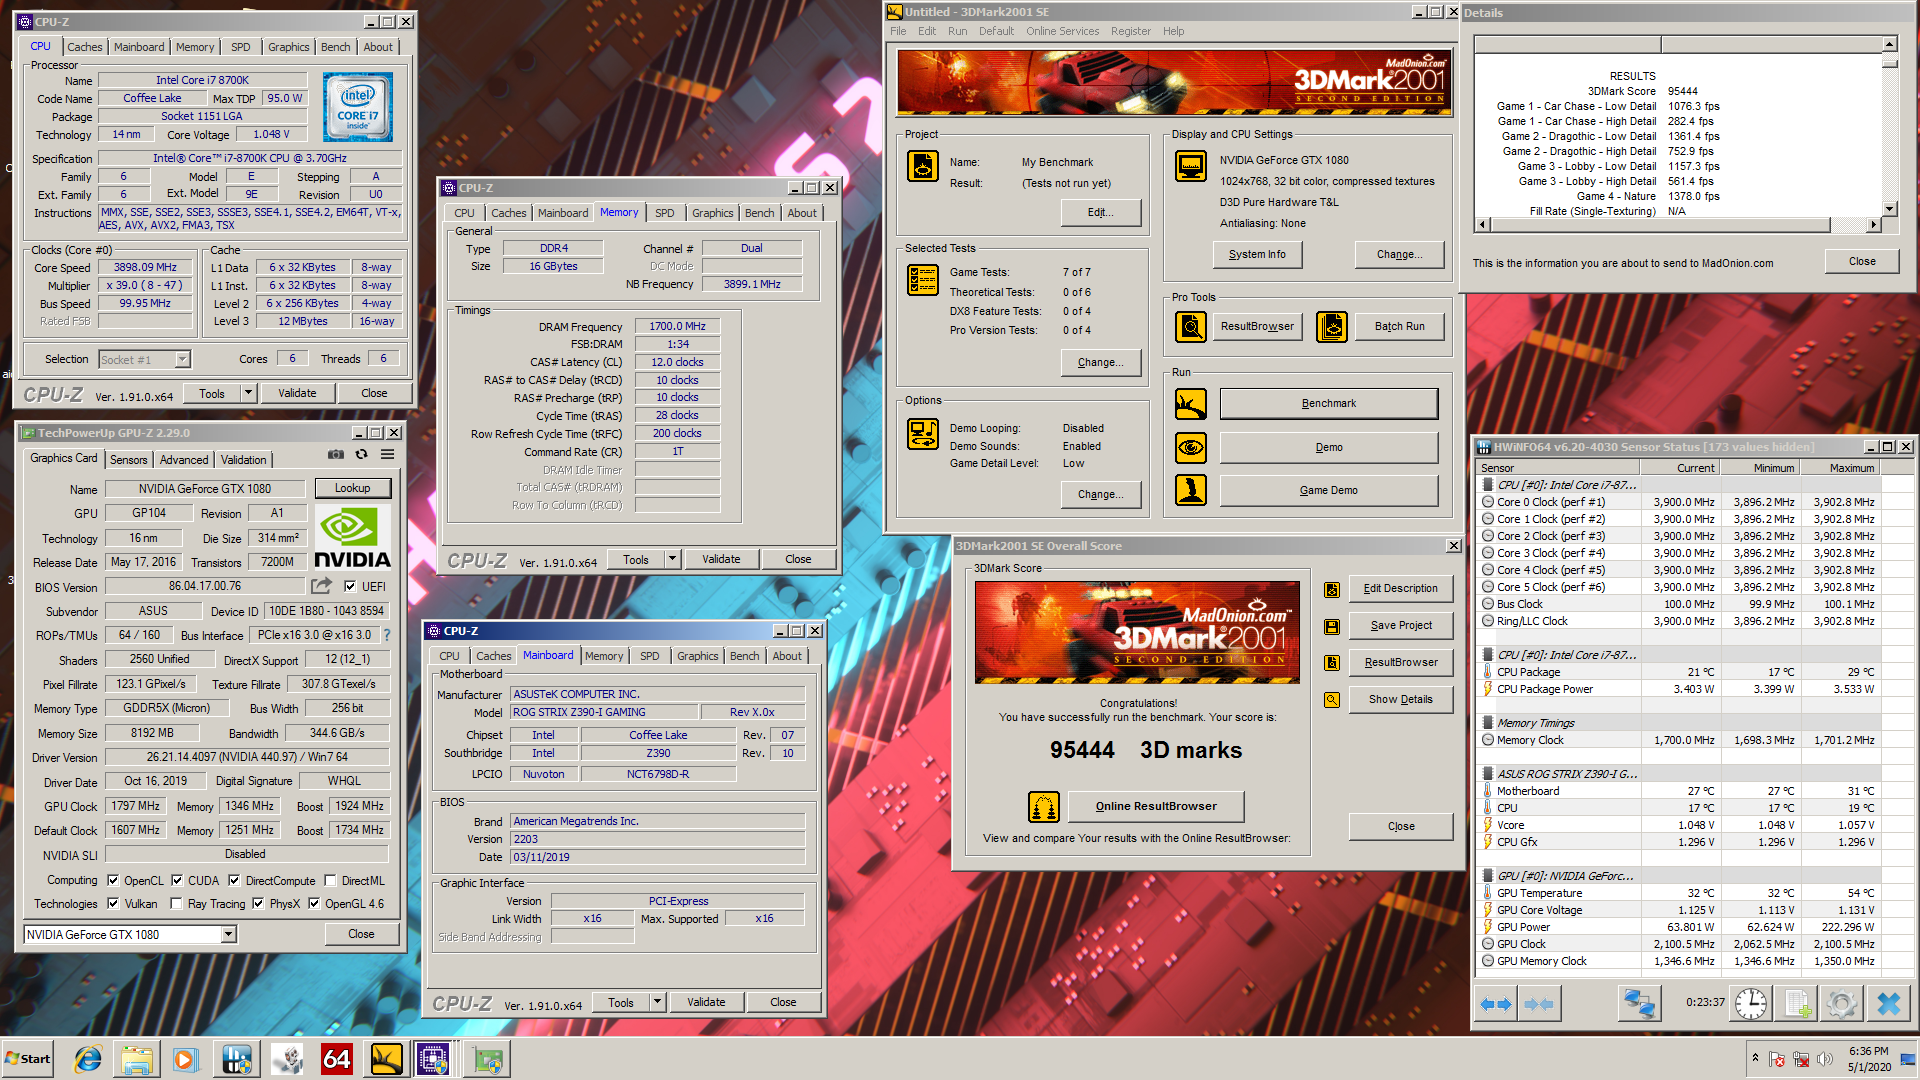Image resolution: width=1920 pixels, height=1080 pixels.
Task: Click the GPU Temperature row in HWiNFO
Action: 1678,894
